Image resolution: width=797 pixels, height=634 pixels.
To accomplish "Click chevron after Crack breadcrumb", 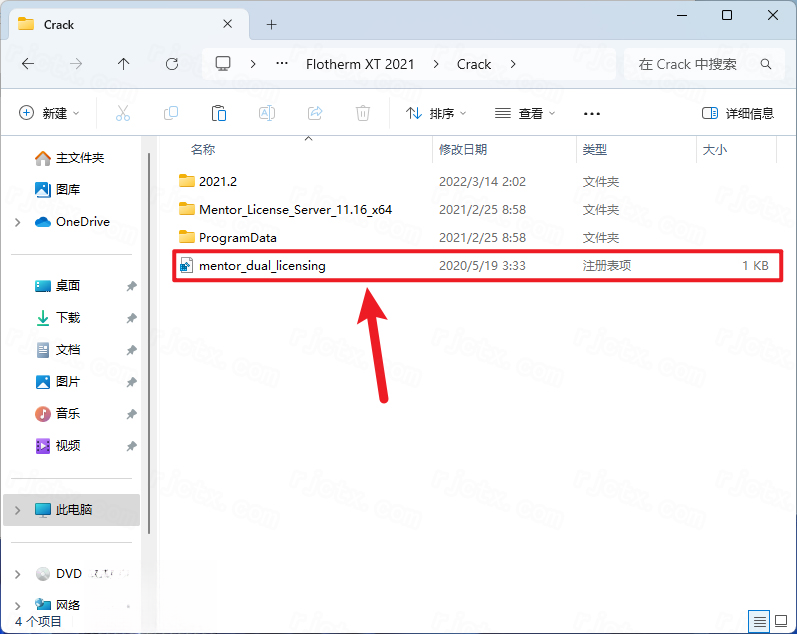I will (513, 64).
